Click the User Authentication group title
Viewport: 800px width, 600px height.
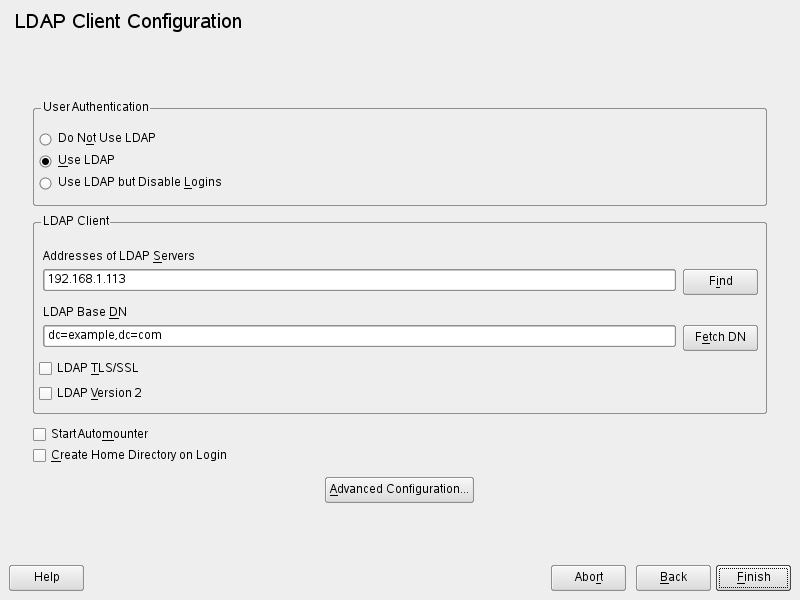96,107
